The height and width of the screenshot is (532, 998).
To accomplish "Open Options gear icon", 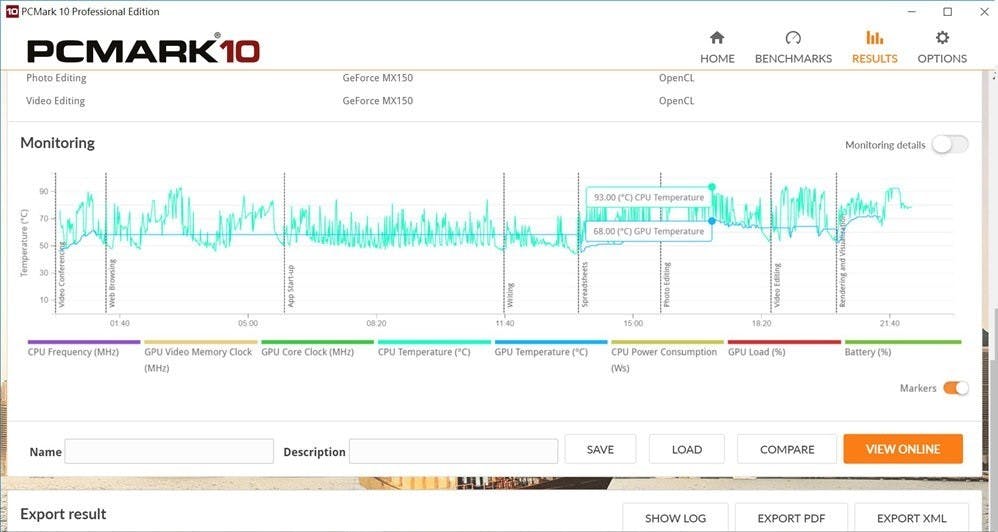I will coord(942,38).
